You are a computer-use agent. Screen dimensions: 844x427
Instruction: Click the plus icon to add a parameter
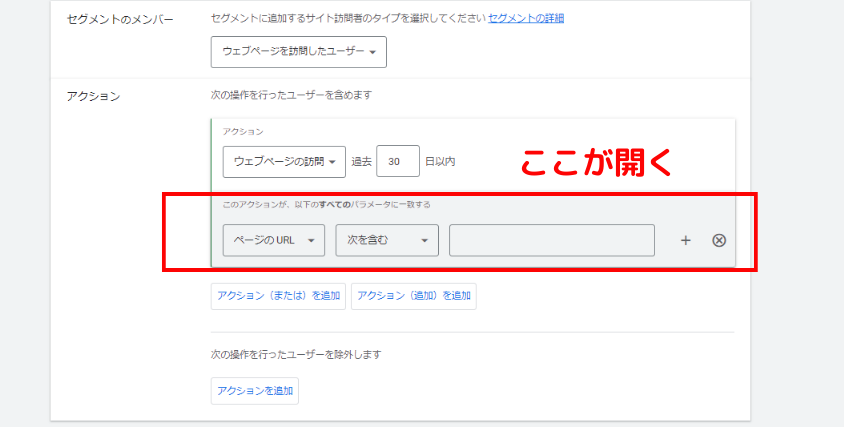click(685, 240)
